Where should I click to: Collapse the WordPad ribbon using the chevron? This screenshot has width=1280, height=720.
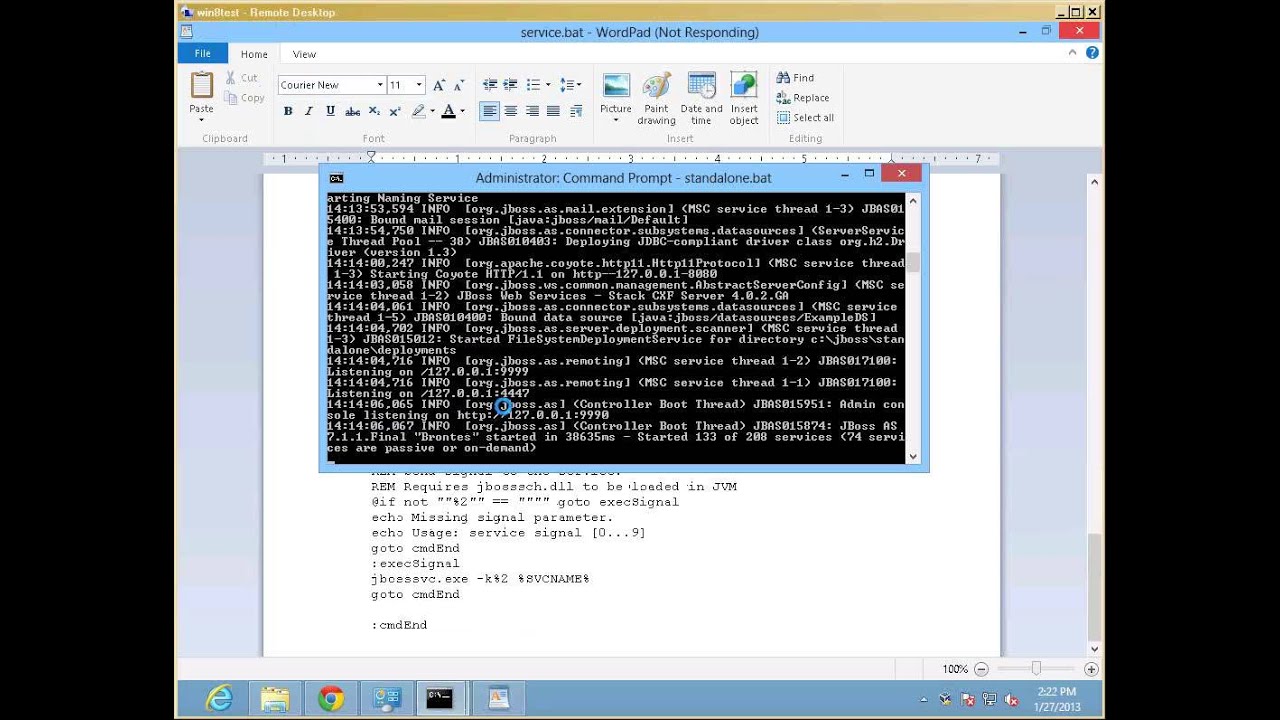point(1075,54)
